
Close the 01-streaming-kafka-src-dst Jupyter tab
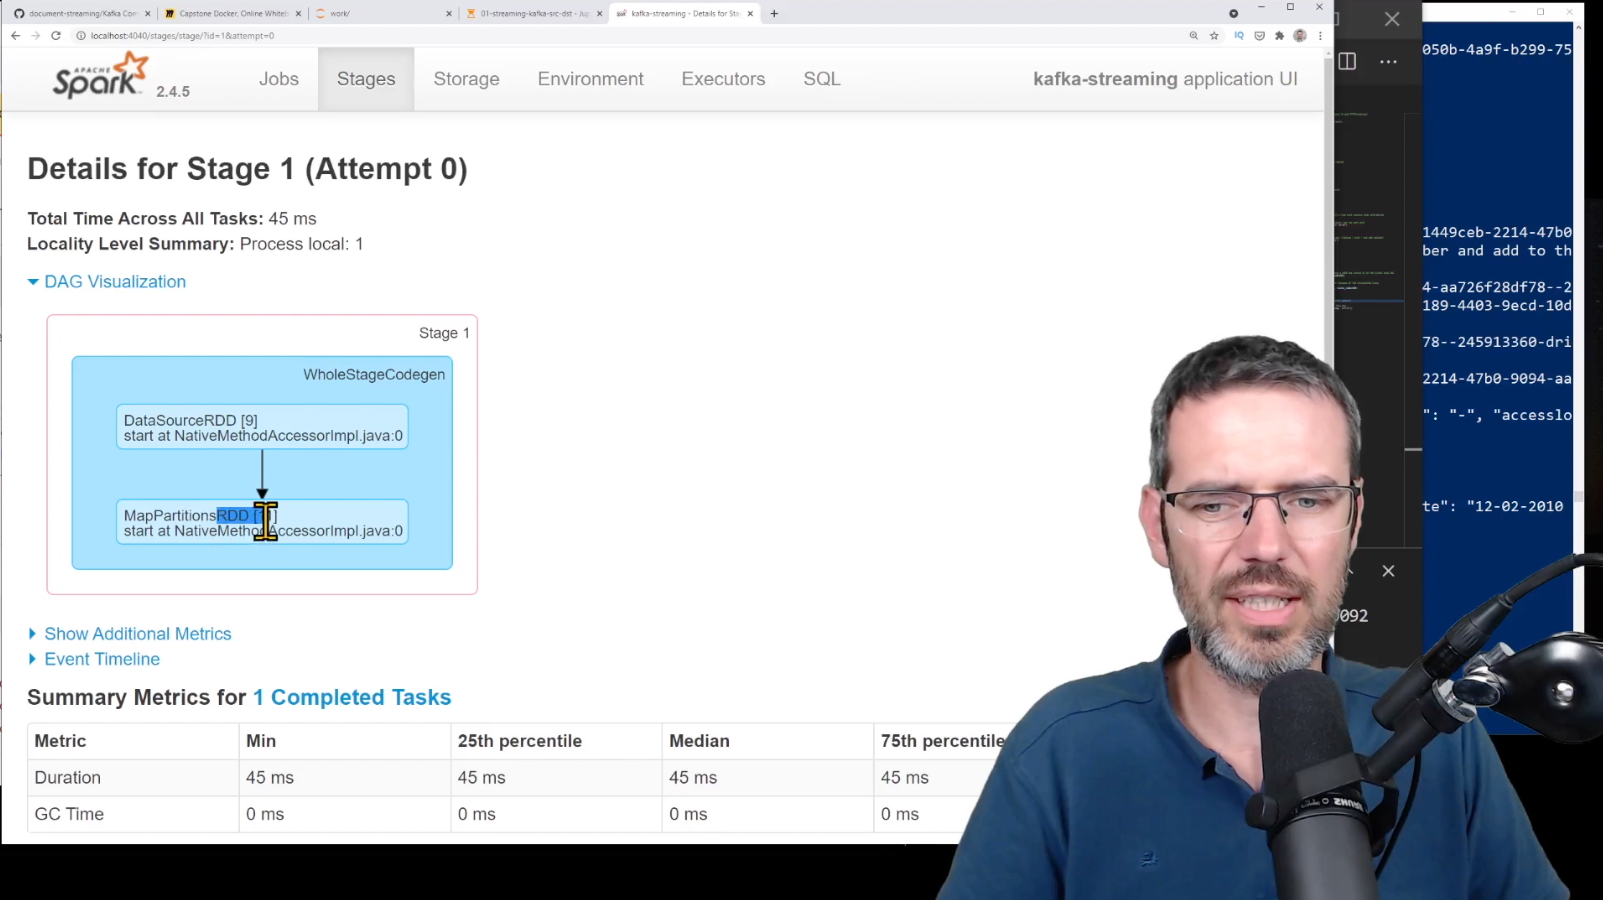[599, 14]
